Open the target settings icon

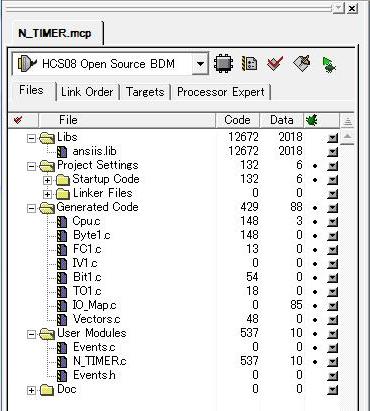click(249, 63)
